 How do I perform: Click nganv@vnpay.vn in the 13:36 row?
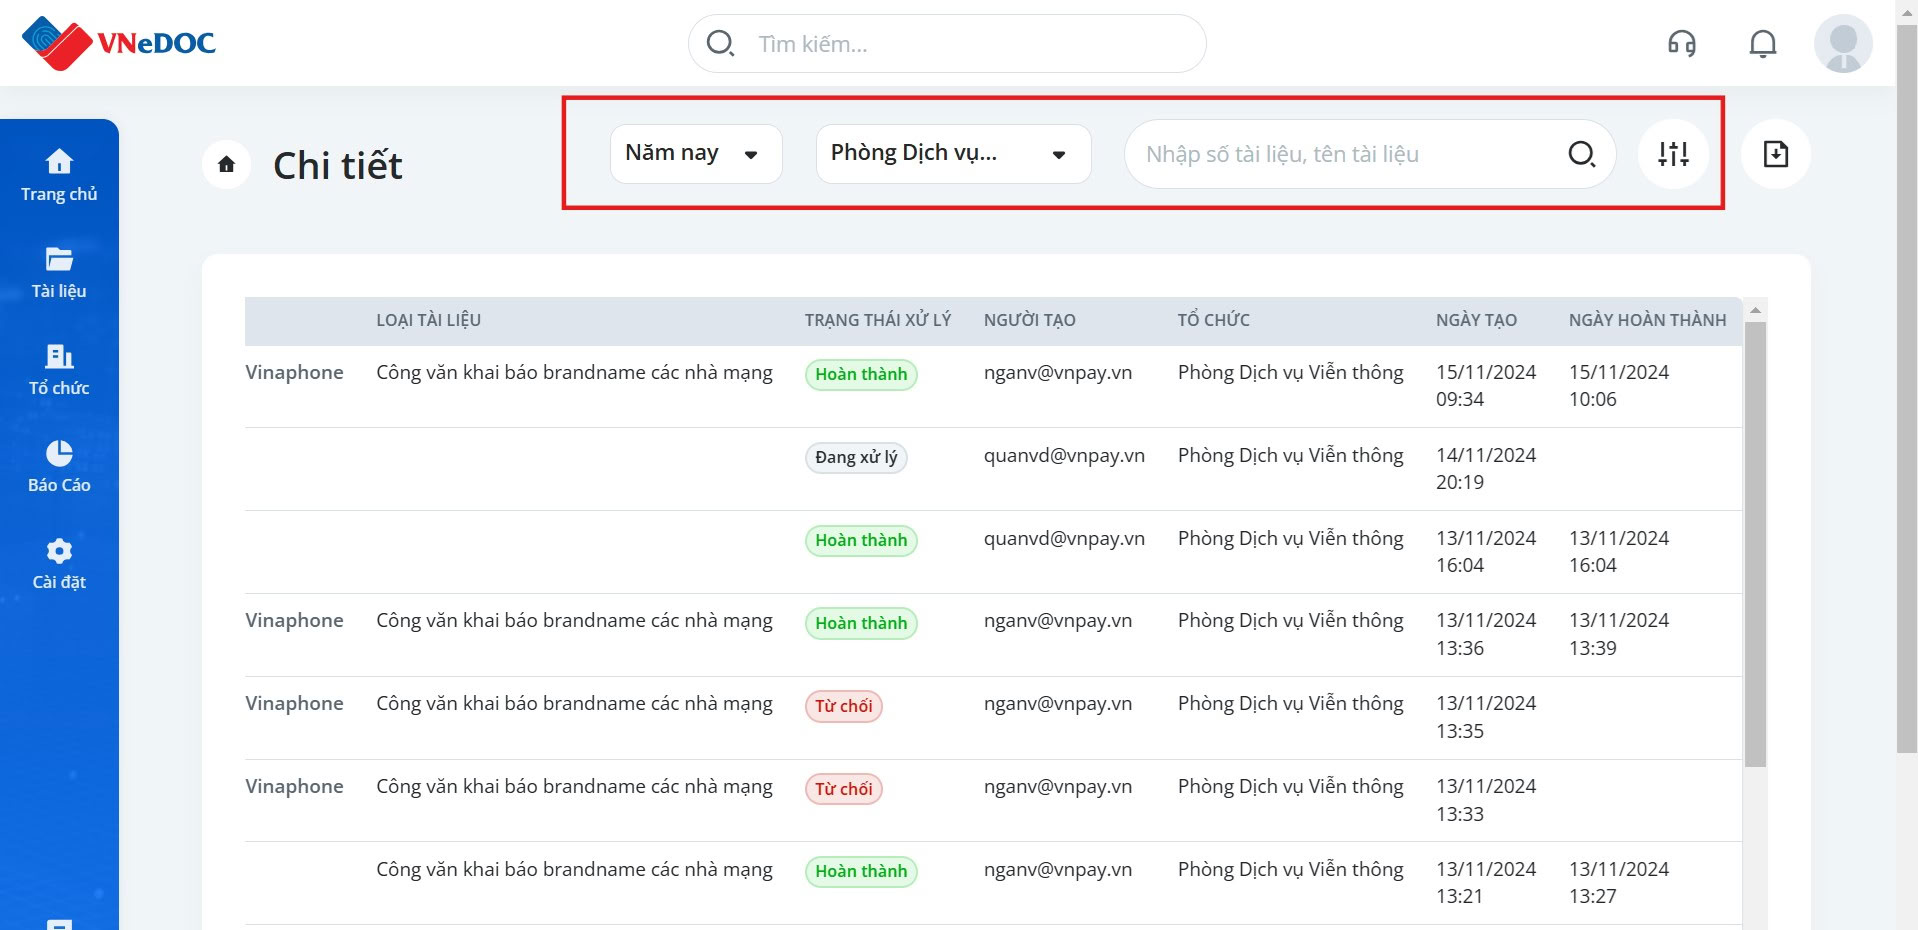coord(1058,620)
